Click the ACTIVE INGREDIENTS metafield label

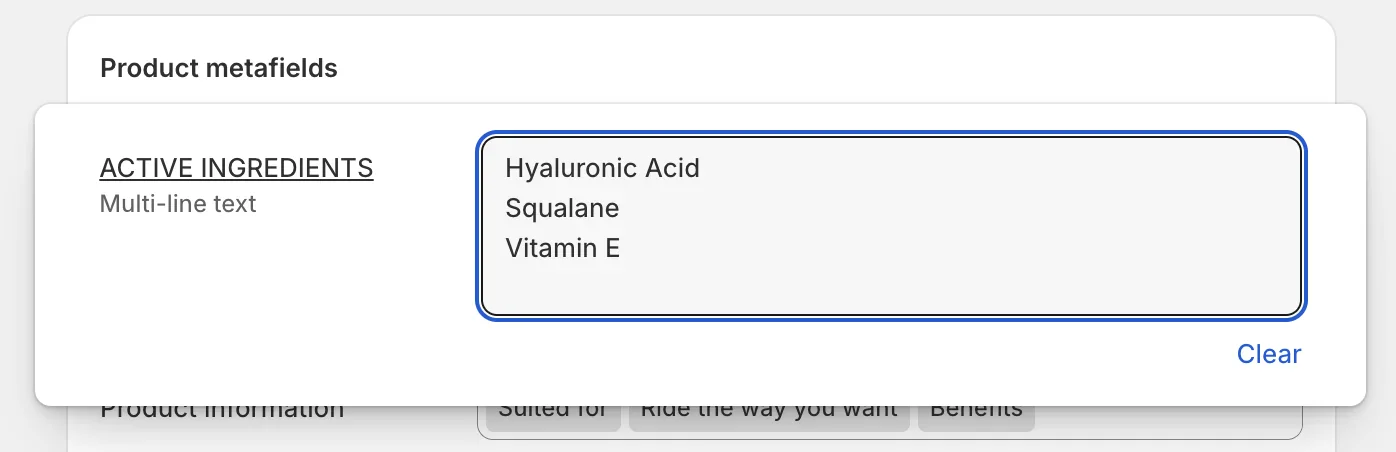click(236, 168)
